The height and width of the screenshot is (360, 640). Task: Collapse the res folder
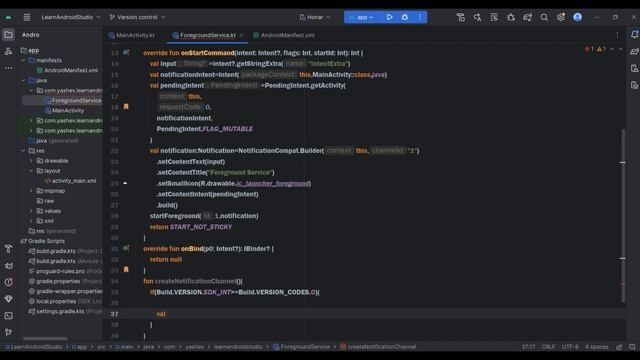pyautogui.click(x=23, y=151)
